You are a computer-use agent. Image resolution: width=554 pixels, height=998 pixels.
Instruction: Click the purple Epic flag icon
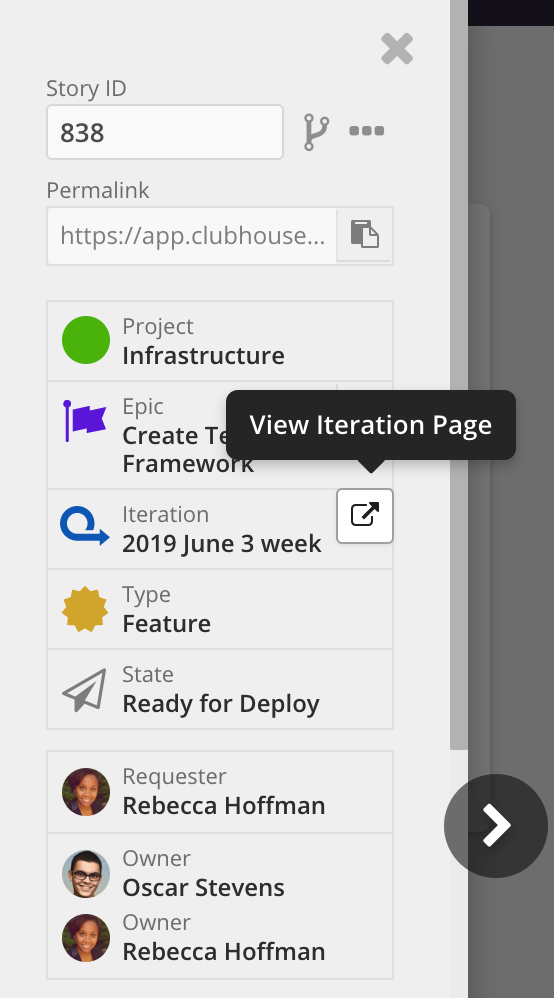point(85,421)
